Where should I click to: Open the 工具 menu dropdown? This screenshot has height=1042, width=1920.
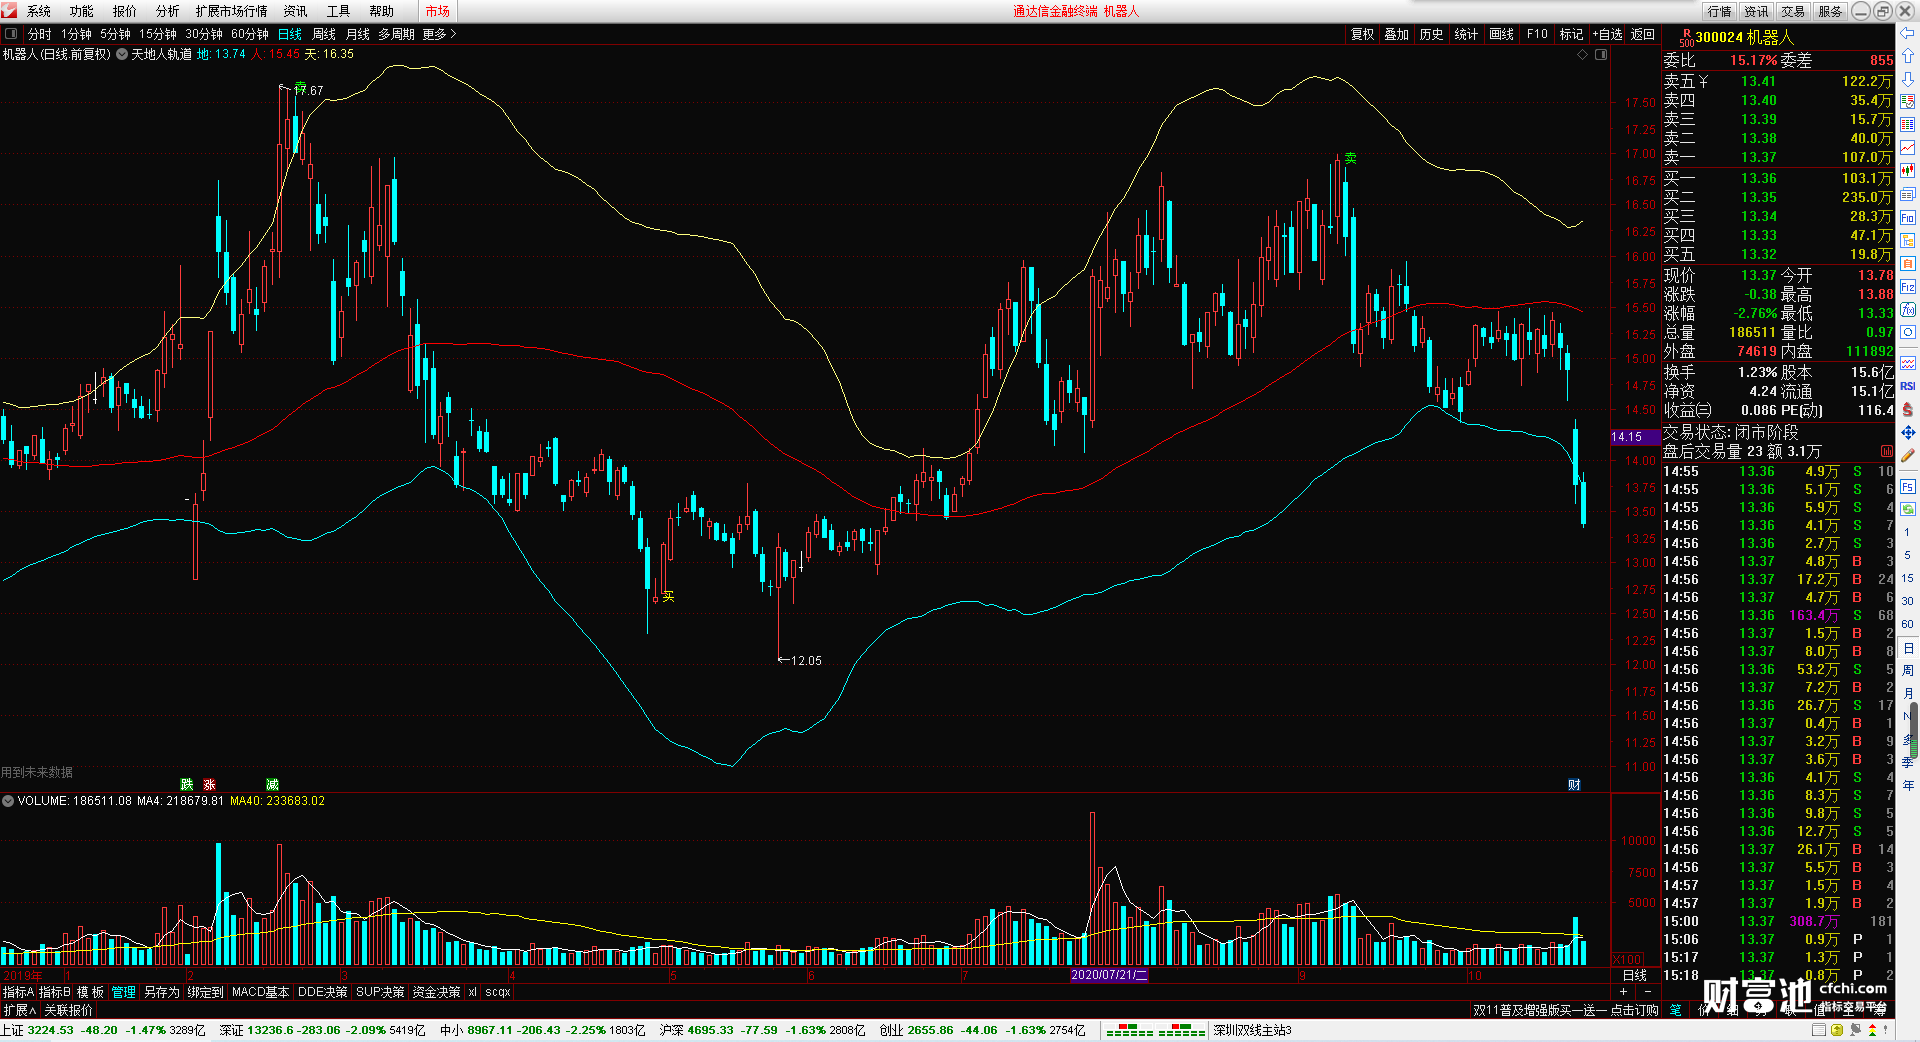click(338, 11)
